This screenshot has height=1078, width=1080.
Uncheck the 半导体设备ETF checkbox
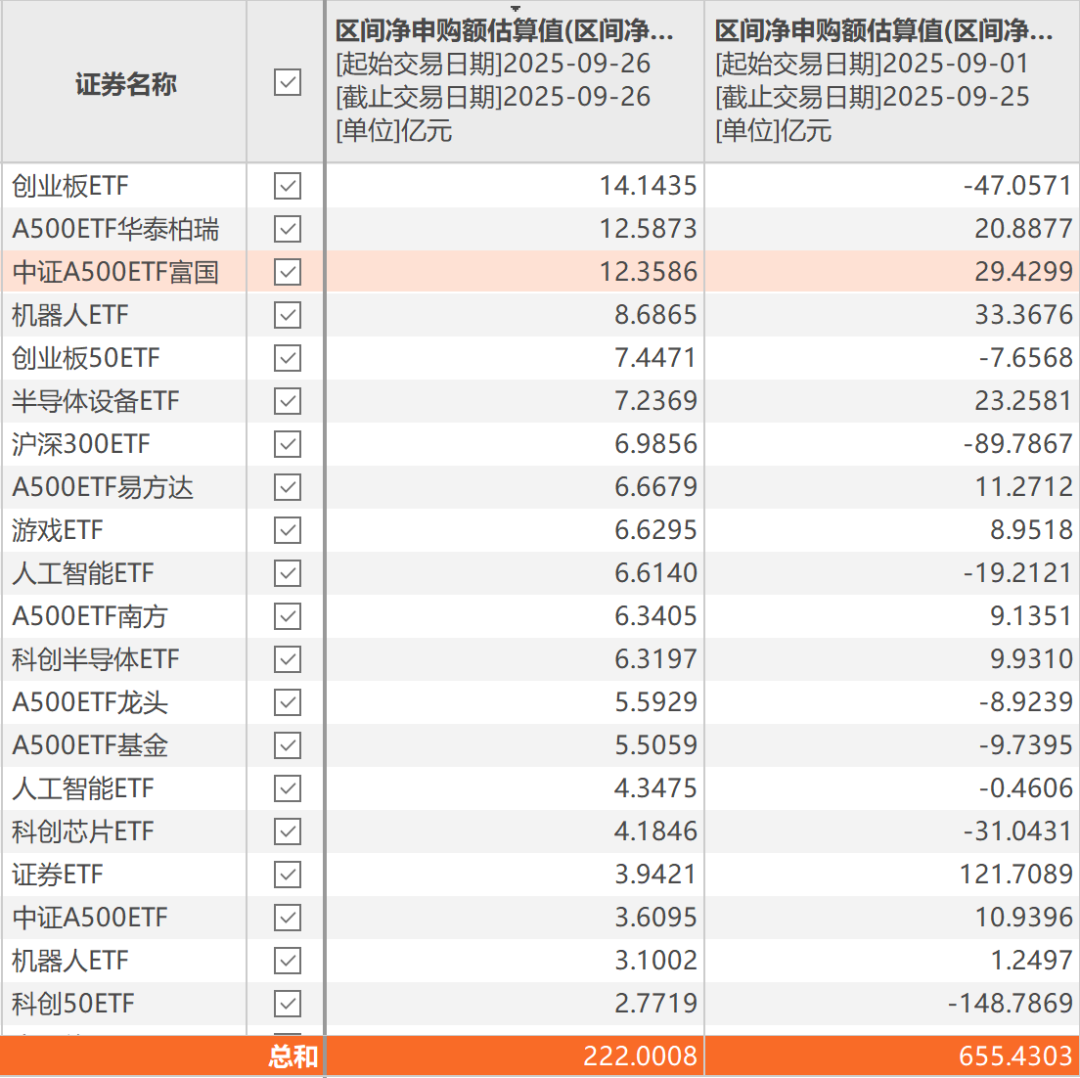click(x=287, y=401)
